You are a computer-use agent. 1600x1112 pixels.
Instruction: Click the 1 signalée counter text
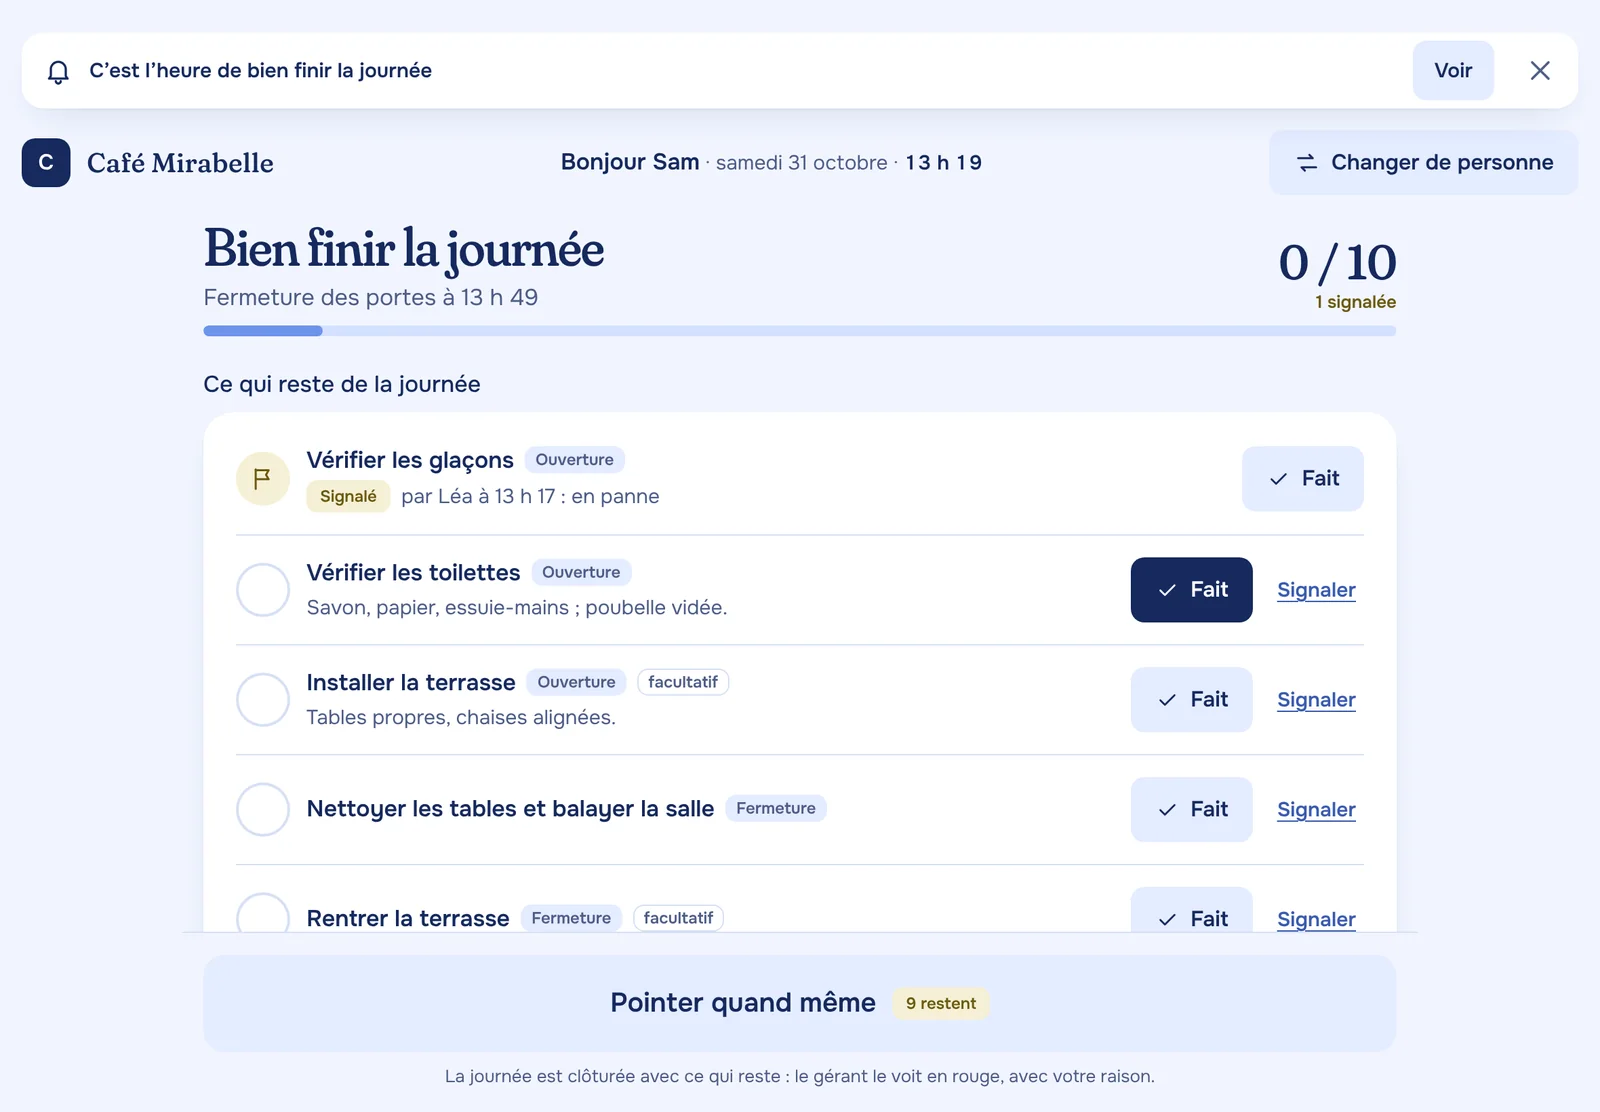coord(1355,302)
